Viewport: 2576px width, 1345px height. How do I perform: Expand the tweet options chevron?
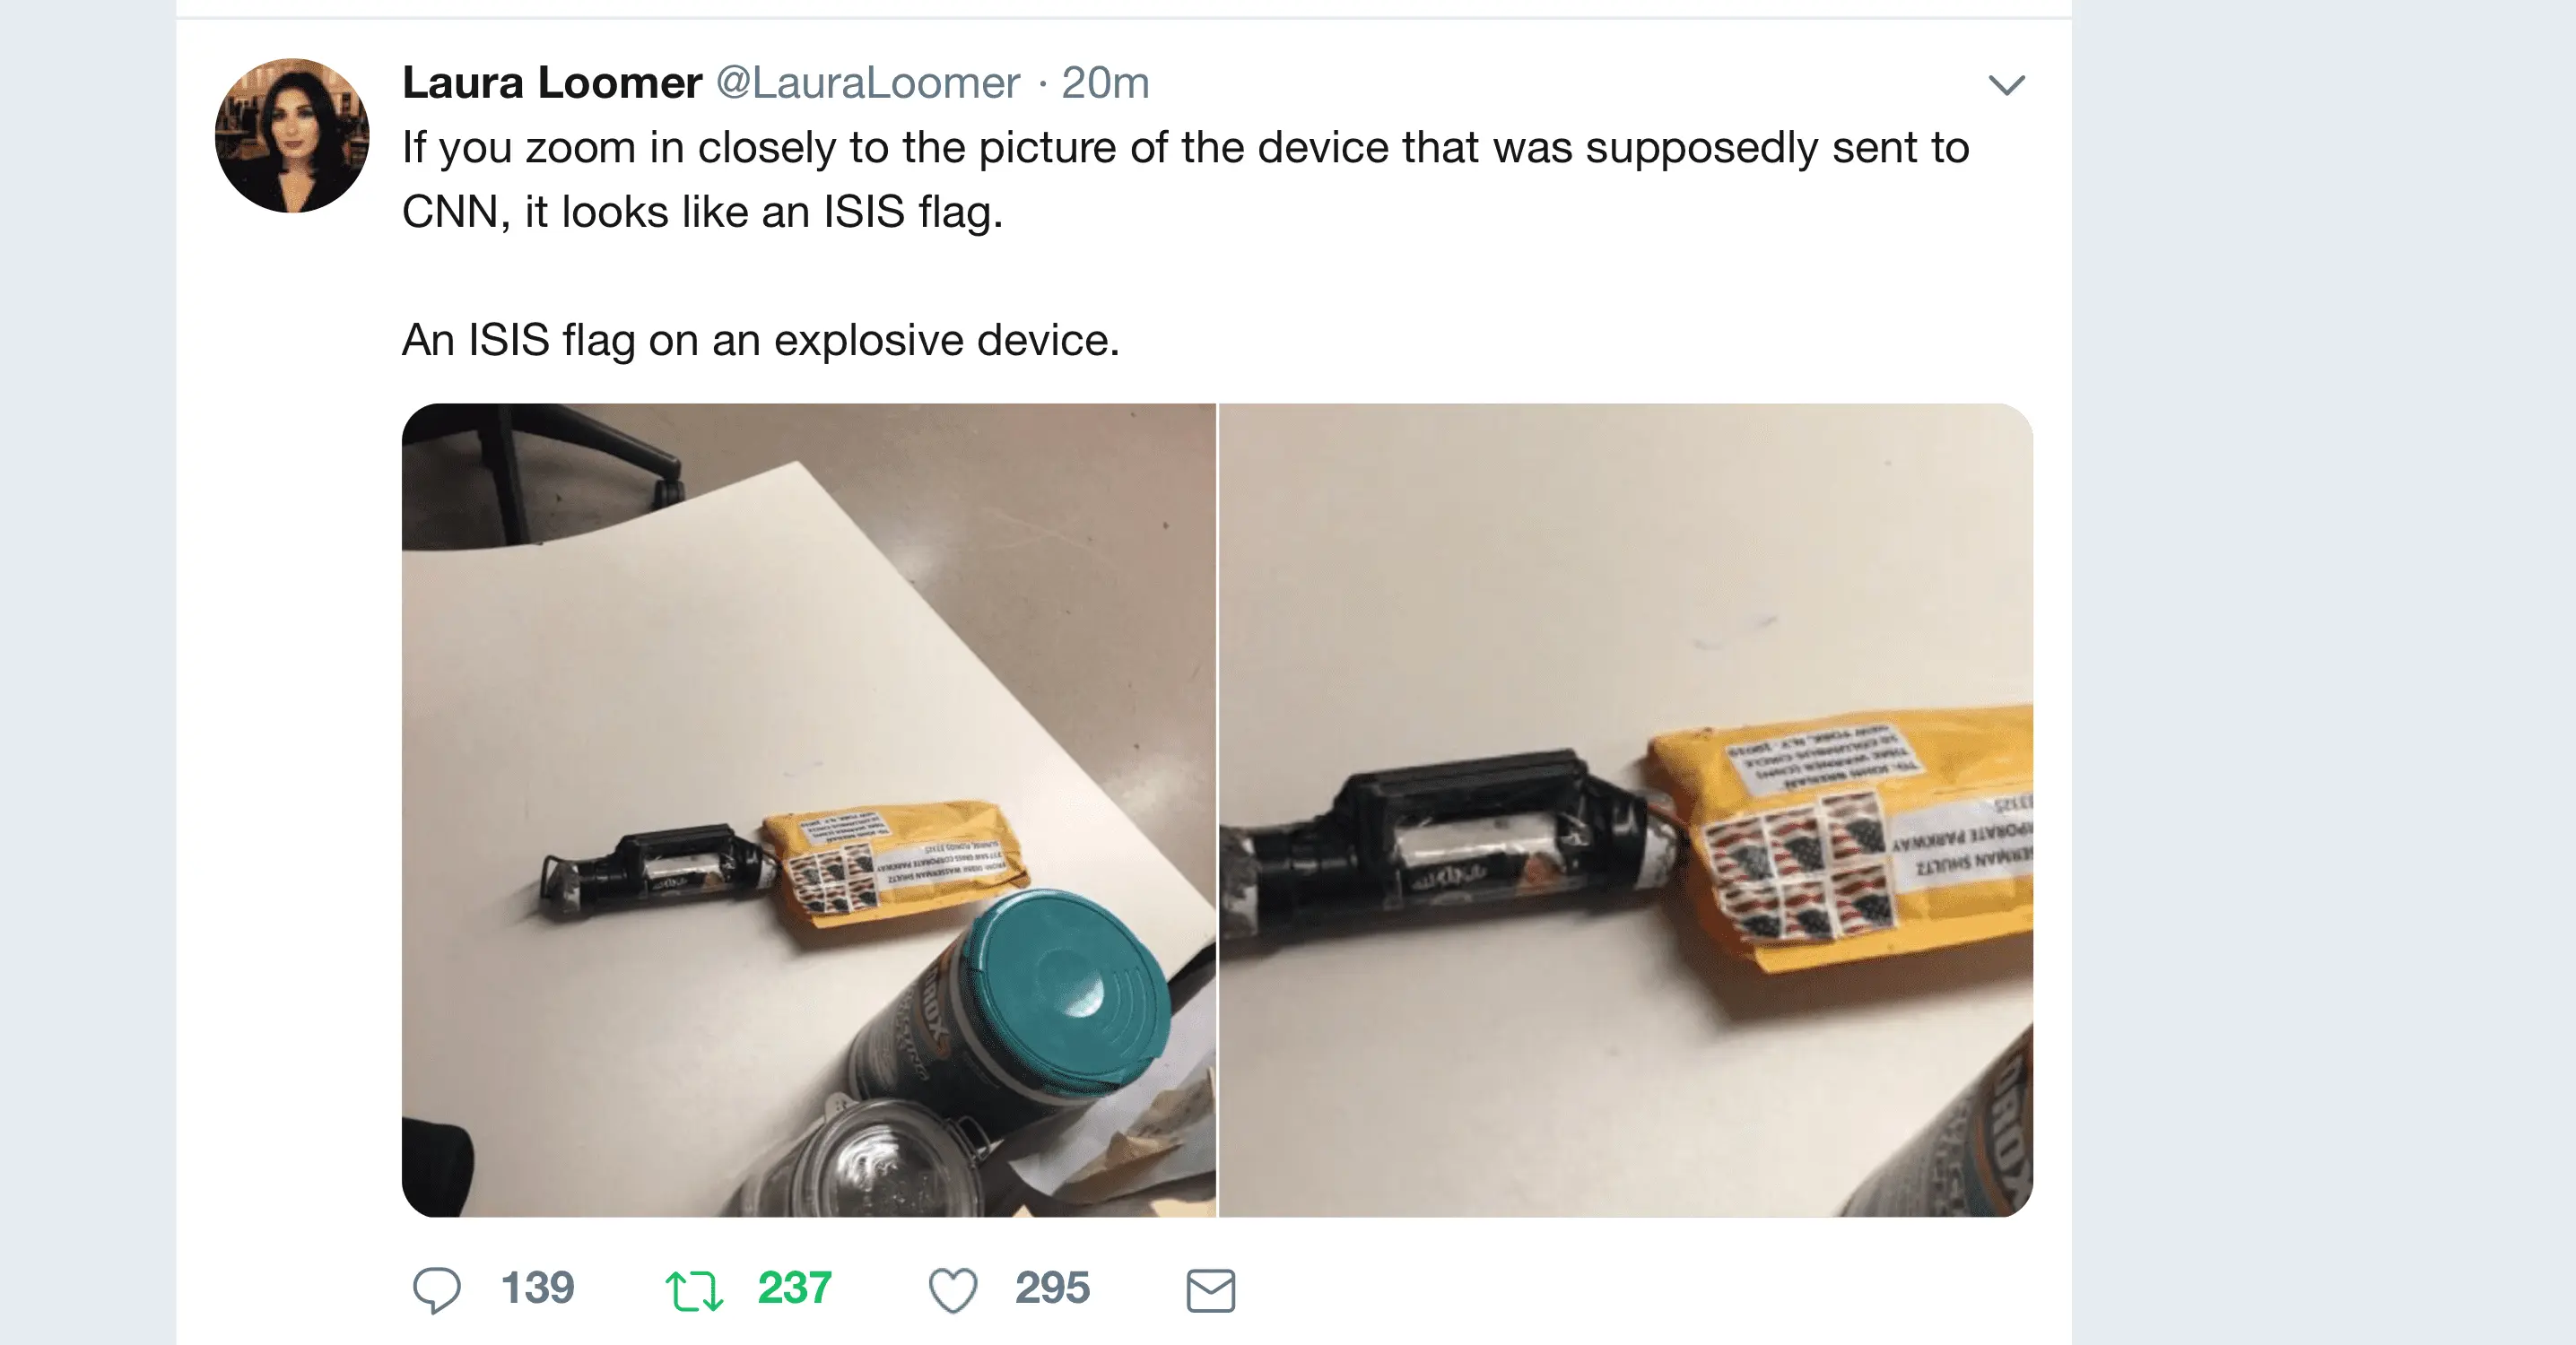click(x=2006, y=85)
